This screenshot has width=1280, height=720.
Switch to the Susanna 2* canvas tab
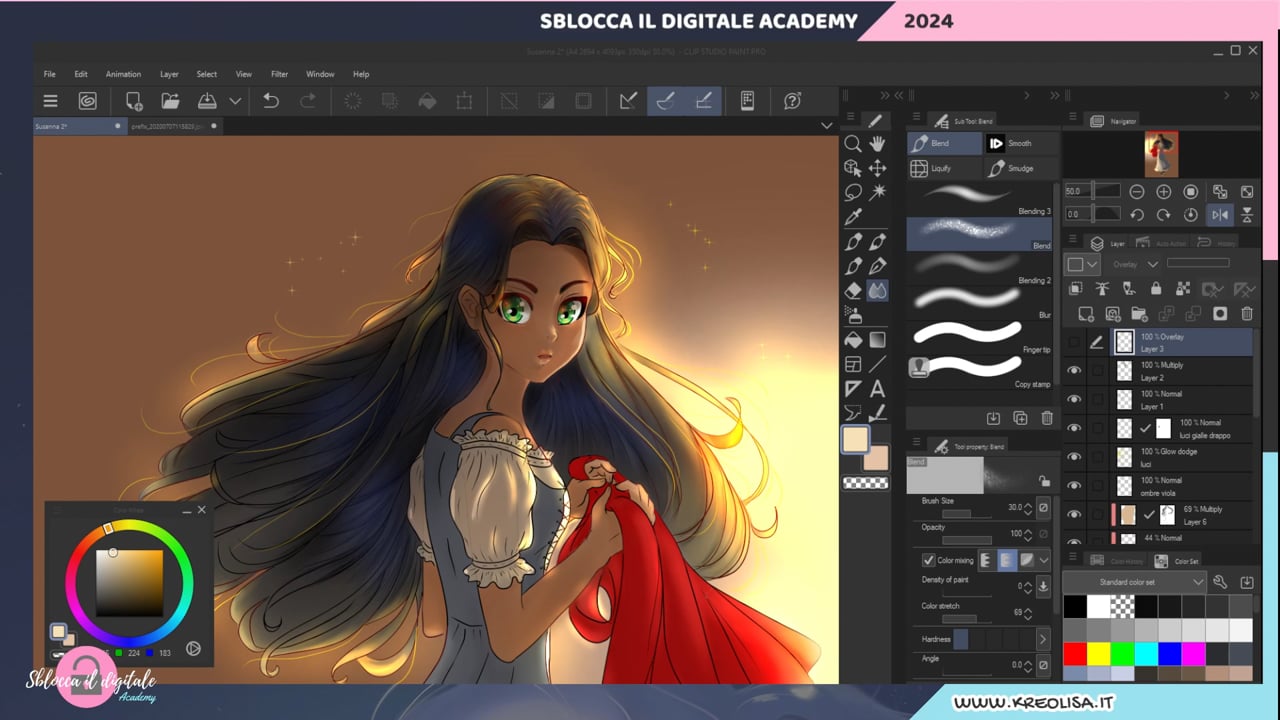click(x=78, y=126)
